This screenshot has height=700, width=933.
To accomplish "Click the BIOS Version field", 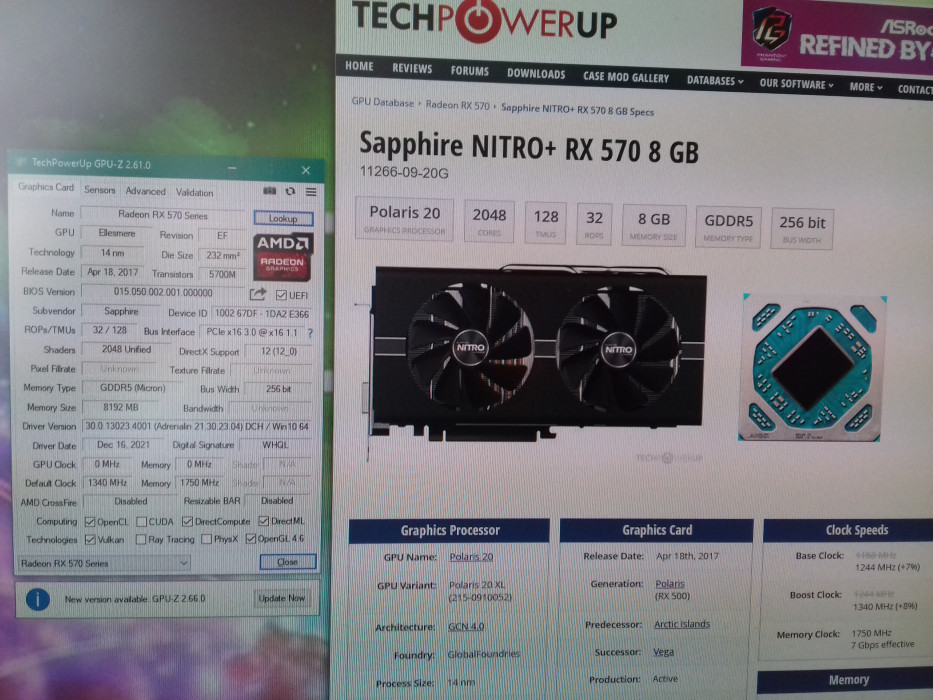I will [163, 292].
